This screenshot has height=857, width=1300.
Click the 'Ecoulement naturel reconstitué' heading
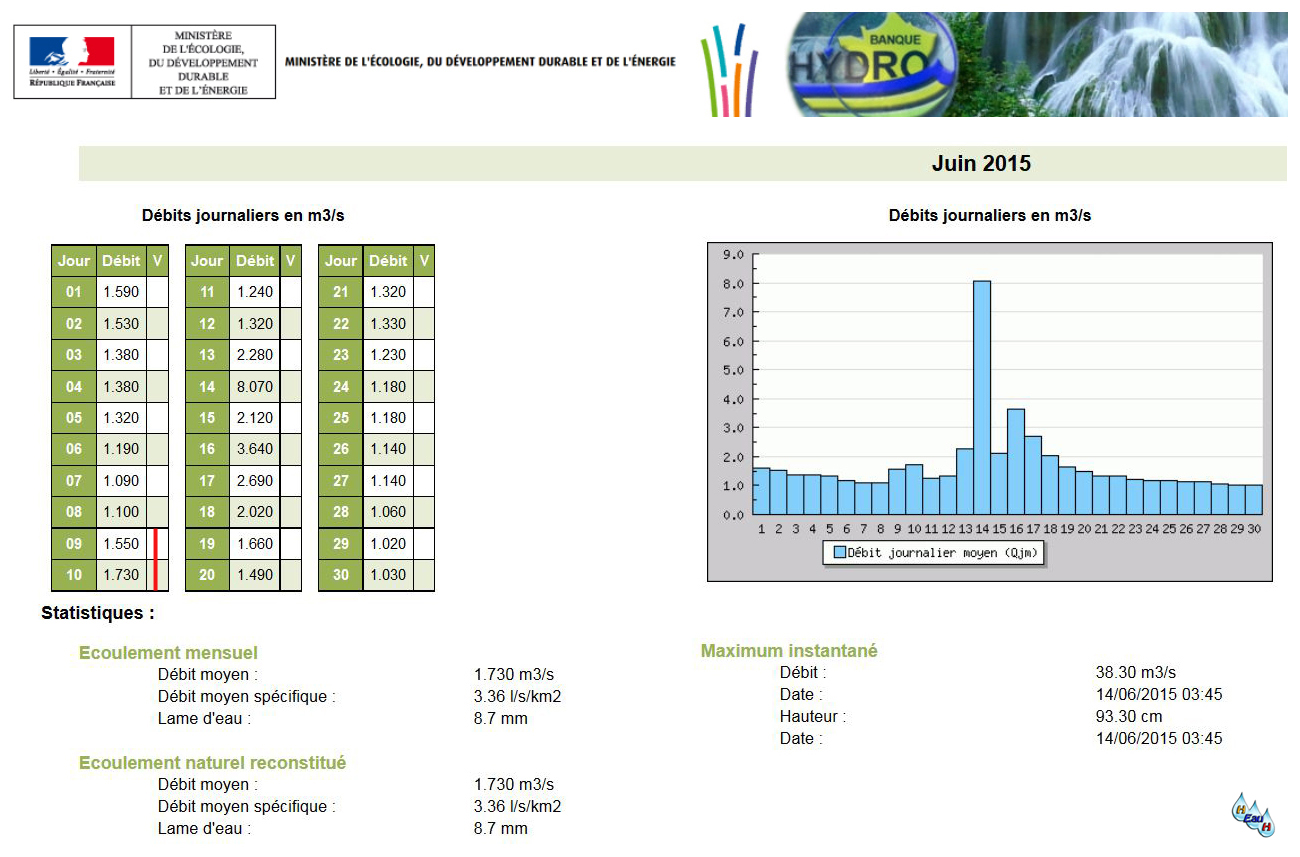click(x=212, y=763)
